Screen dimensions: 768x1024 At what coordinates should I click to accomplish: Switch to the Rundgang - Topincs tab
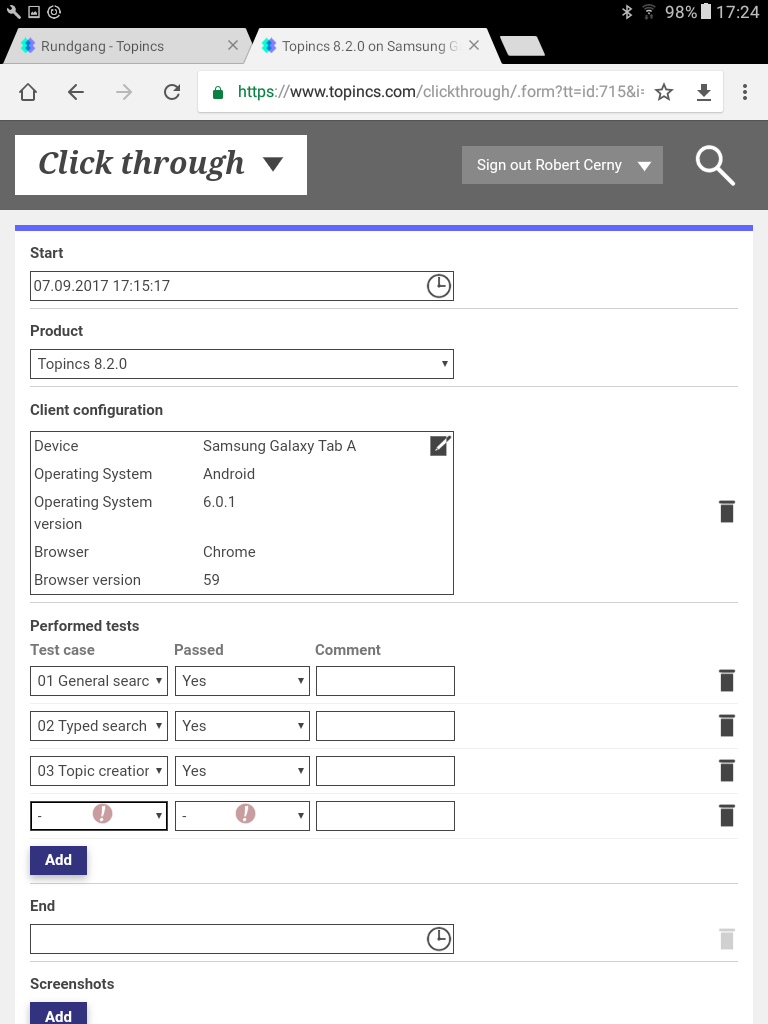125,46
